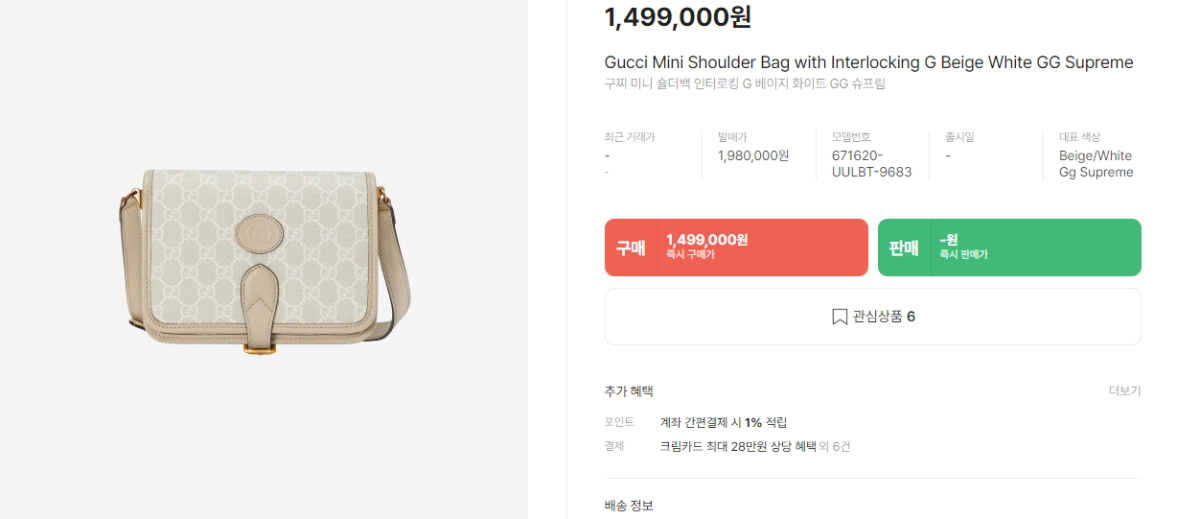
Task: Click the large 1,499,000원 price at top
Action: (x=677, y=17)
